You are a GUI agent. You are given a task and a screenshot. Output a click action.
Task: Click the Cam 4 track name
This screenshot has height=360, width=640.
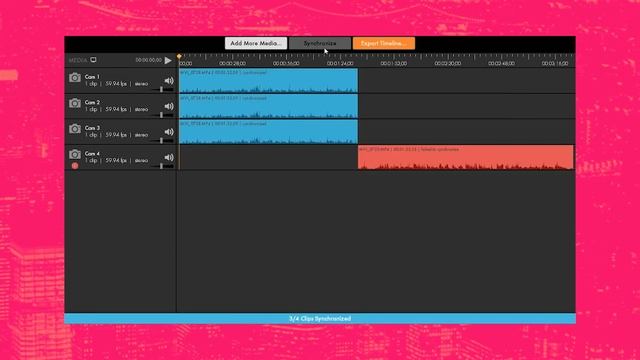(x=92, y=154)
